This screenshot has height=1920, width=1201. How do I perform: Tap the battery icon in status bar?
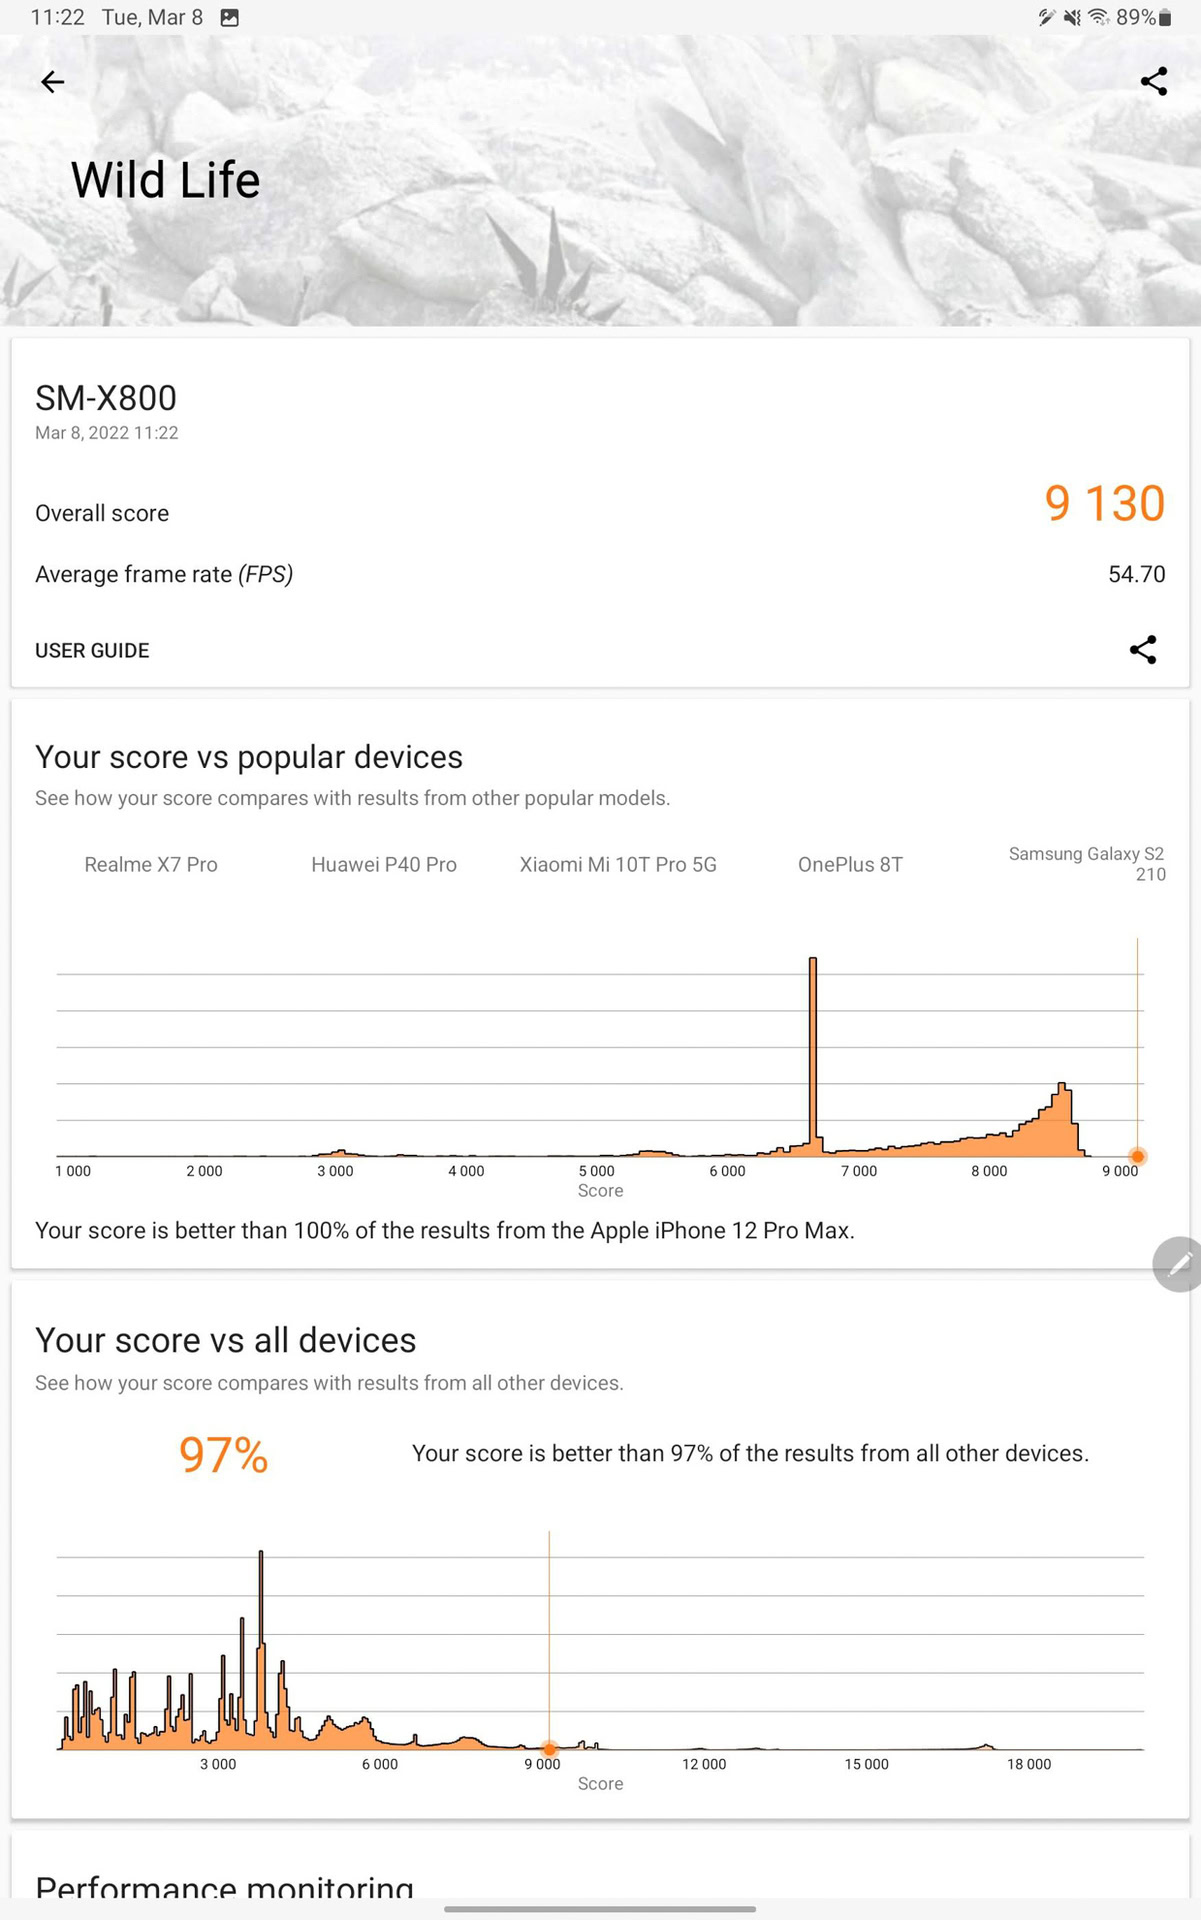pyautogui.click(x=1165, y=18)
